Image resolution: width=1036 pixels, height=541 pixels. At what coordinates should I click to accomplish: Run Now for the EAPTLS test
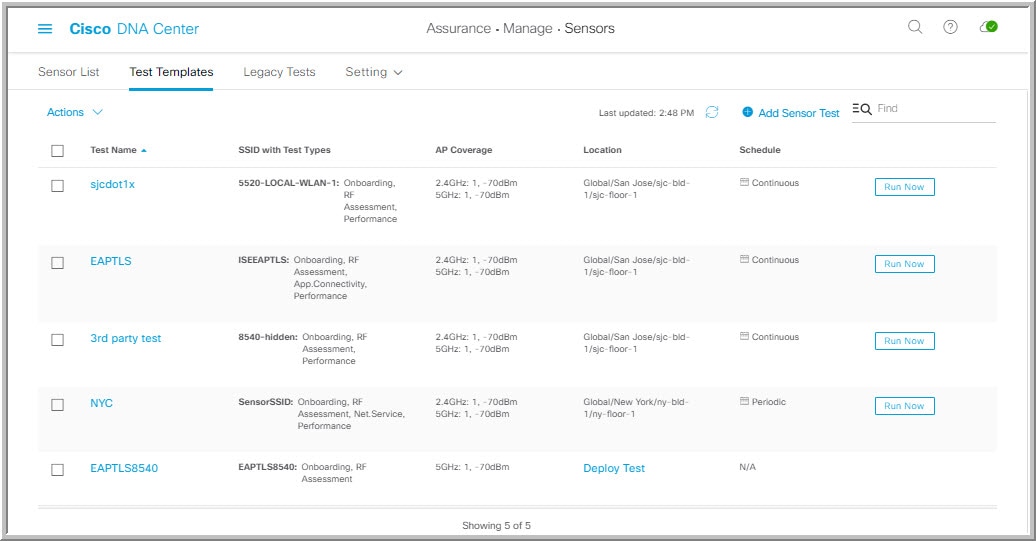tap(904, 264)
